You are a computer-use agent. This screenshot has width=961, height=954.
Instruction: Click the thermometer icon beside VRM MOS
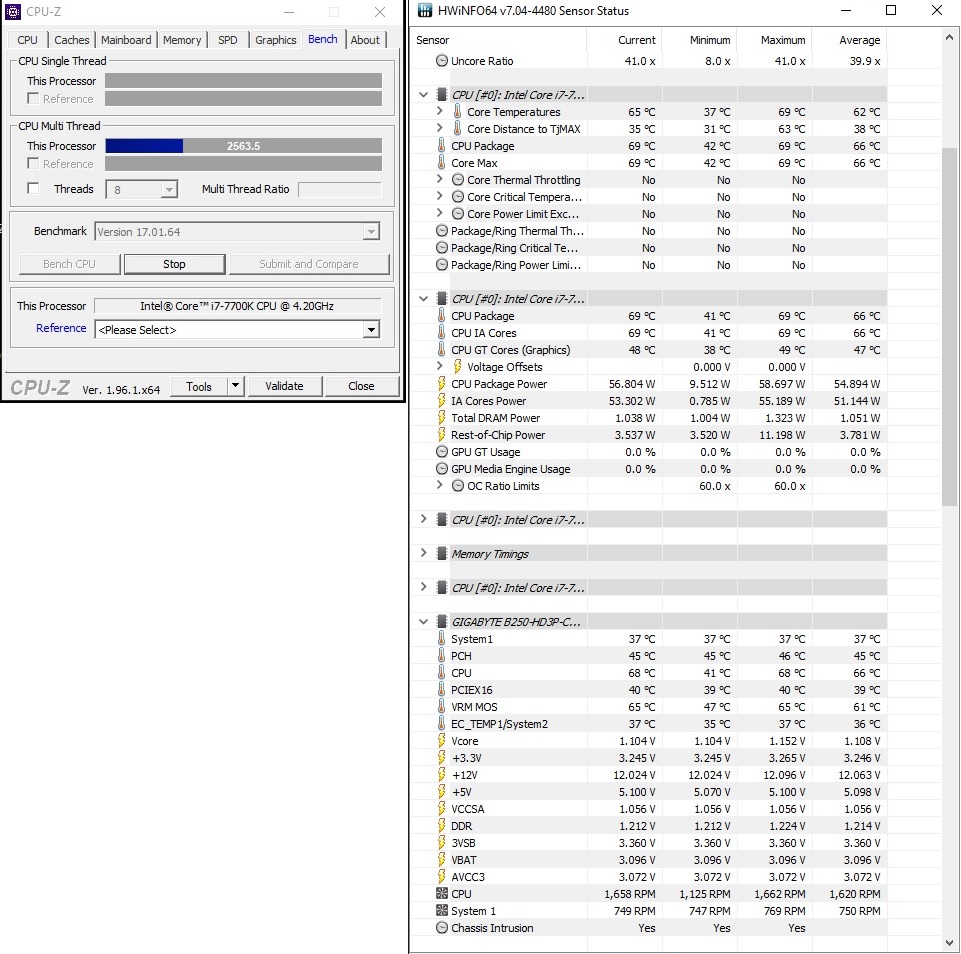coord(441,706)
